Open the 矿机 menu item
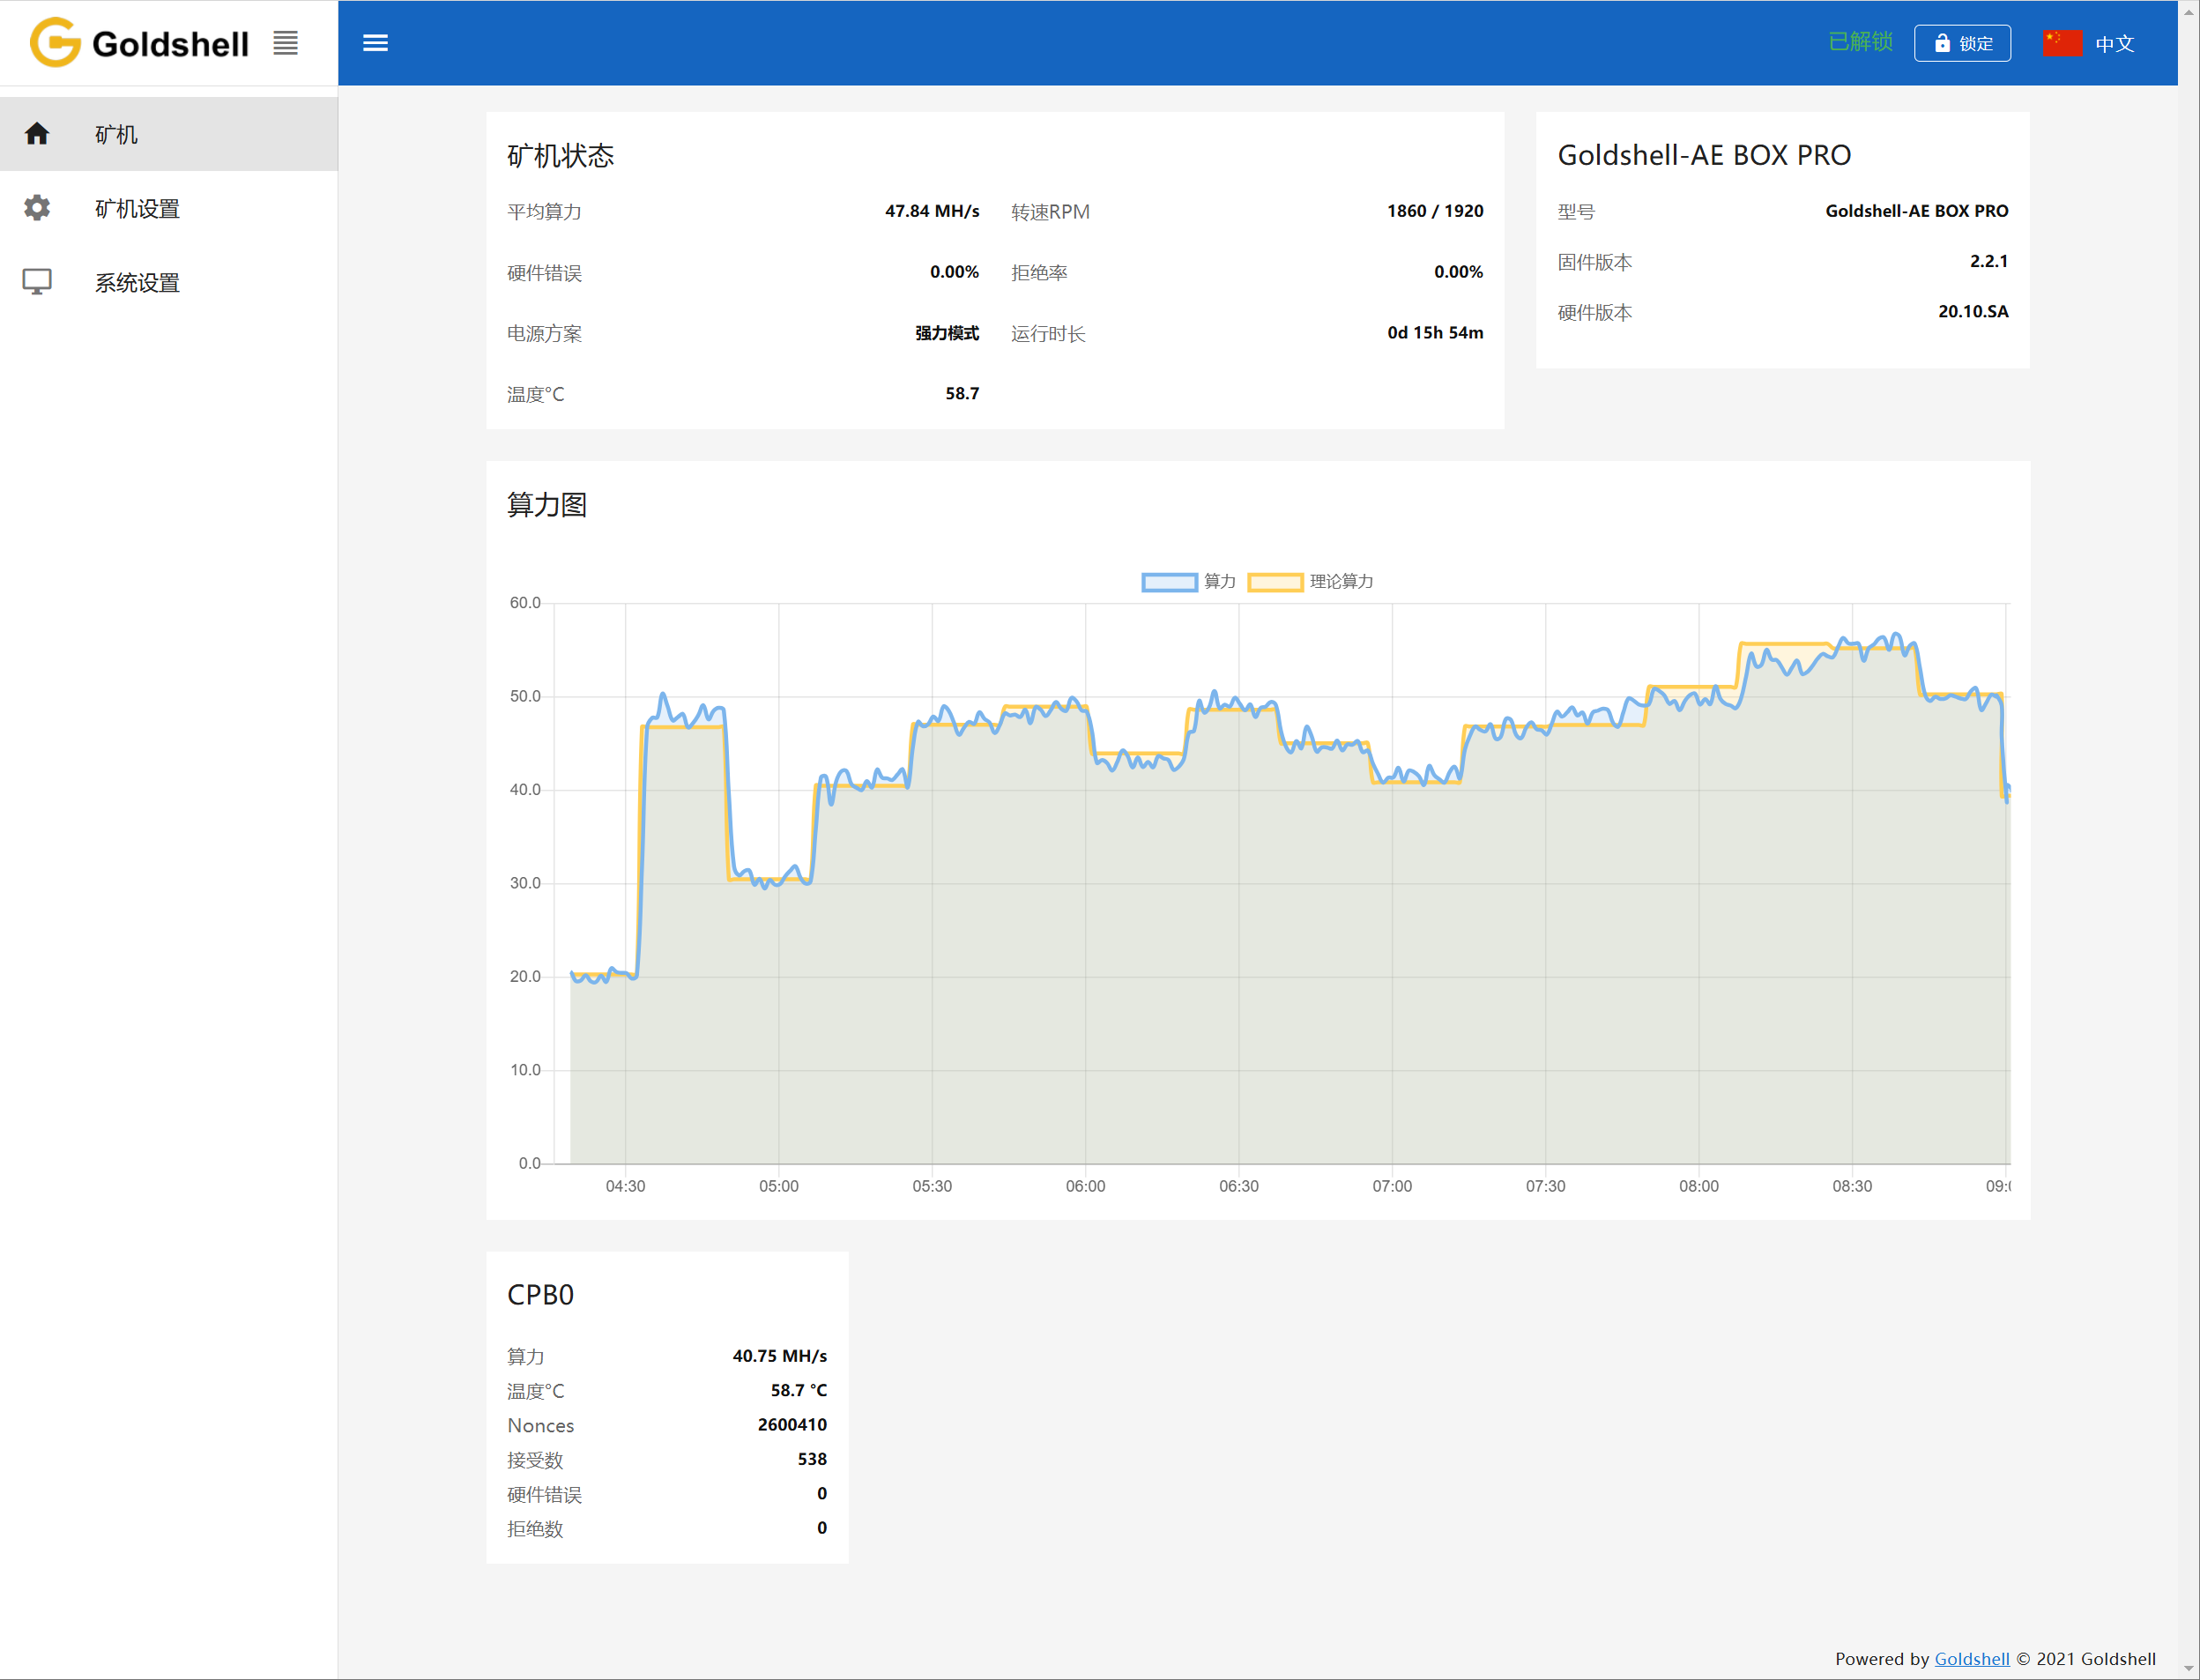Screen dimensions: 2200x1680 point(116,134)
